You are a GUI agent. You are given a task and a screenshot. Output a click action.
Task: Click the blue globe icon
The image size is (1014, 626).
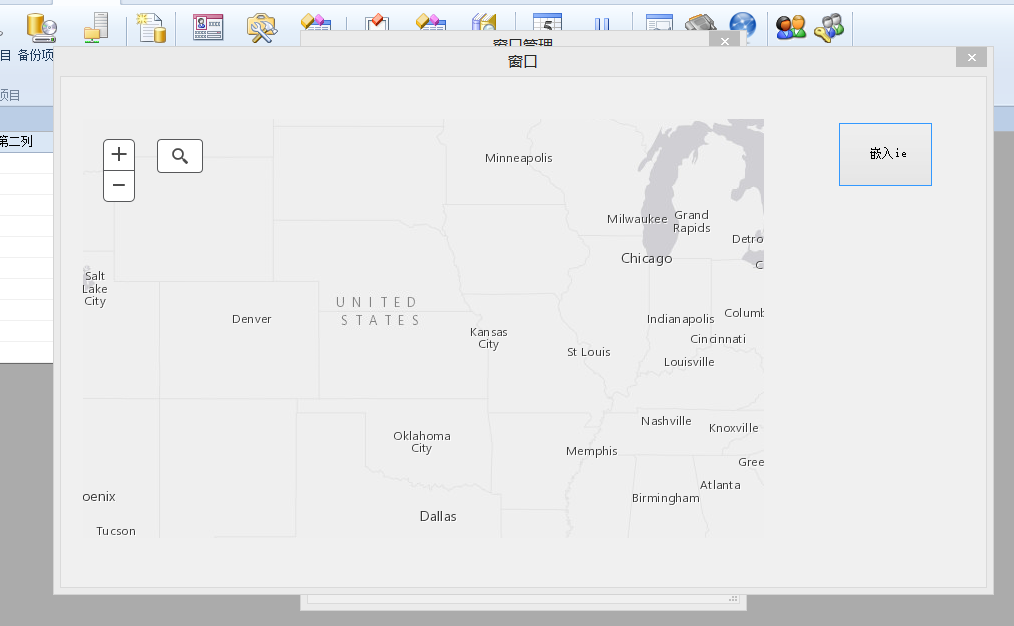[x=743, y=26]
